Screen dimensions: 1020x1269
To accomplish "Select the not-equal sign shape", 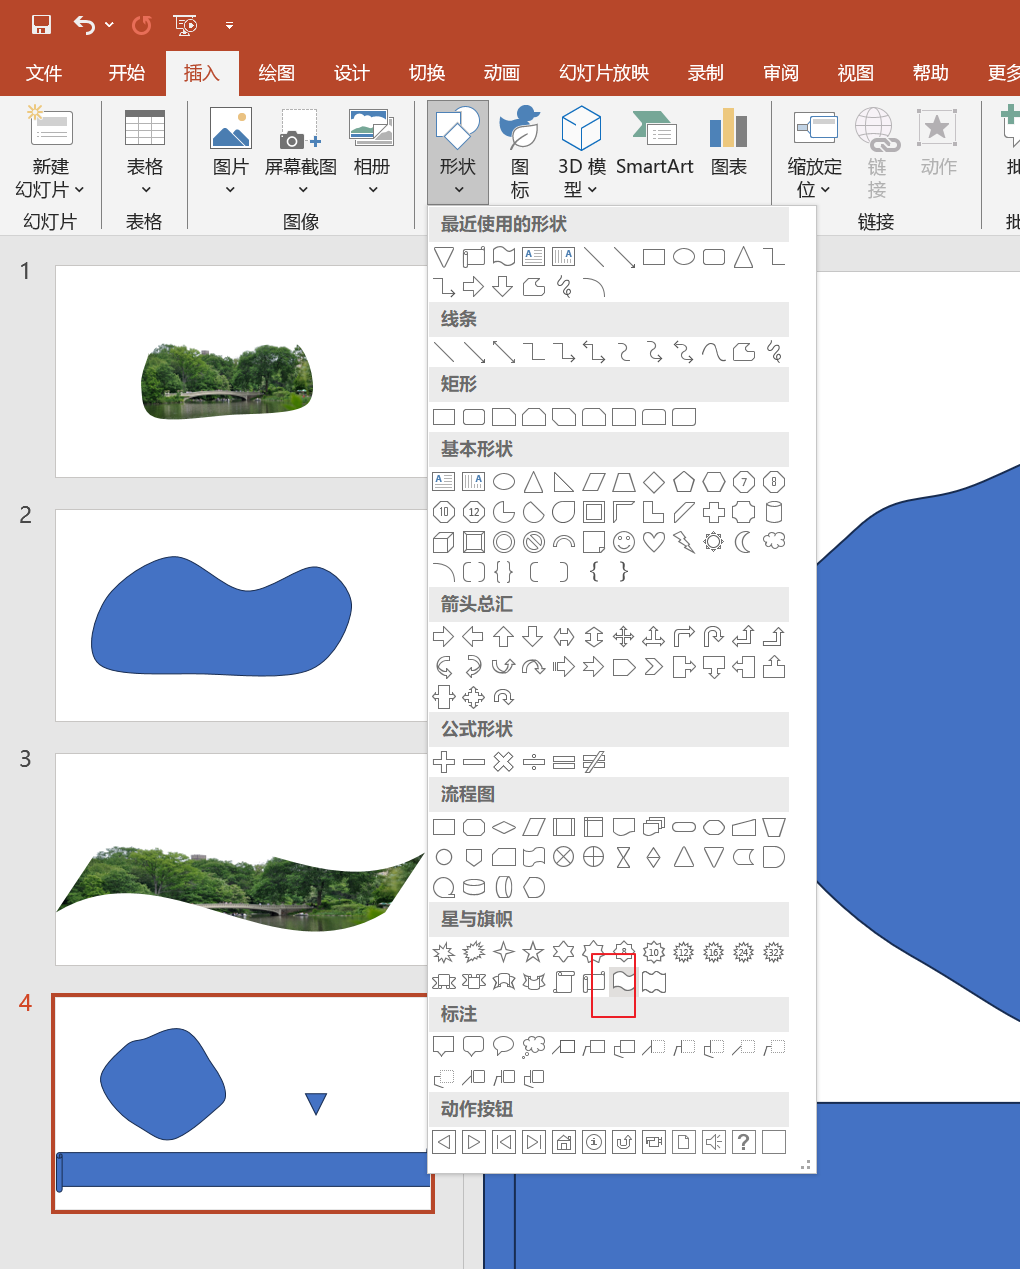I will 594,762.
